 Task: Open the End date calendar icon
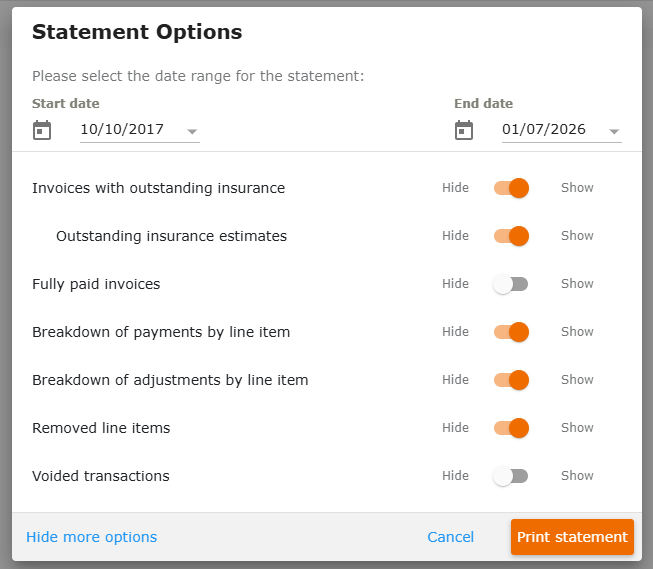(464, 130)
